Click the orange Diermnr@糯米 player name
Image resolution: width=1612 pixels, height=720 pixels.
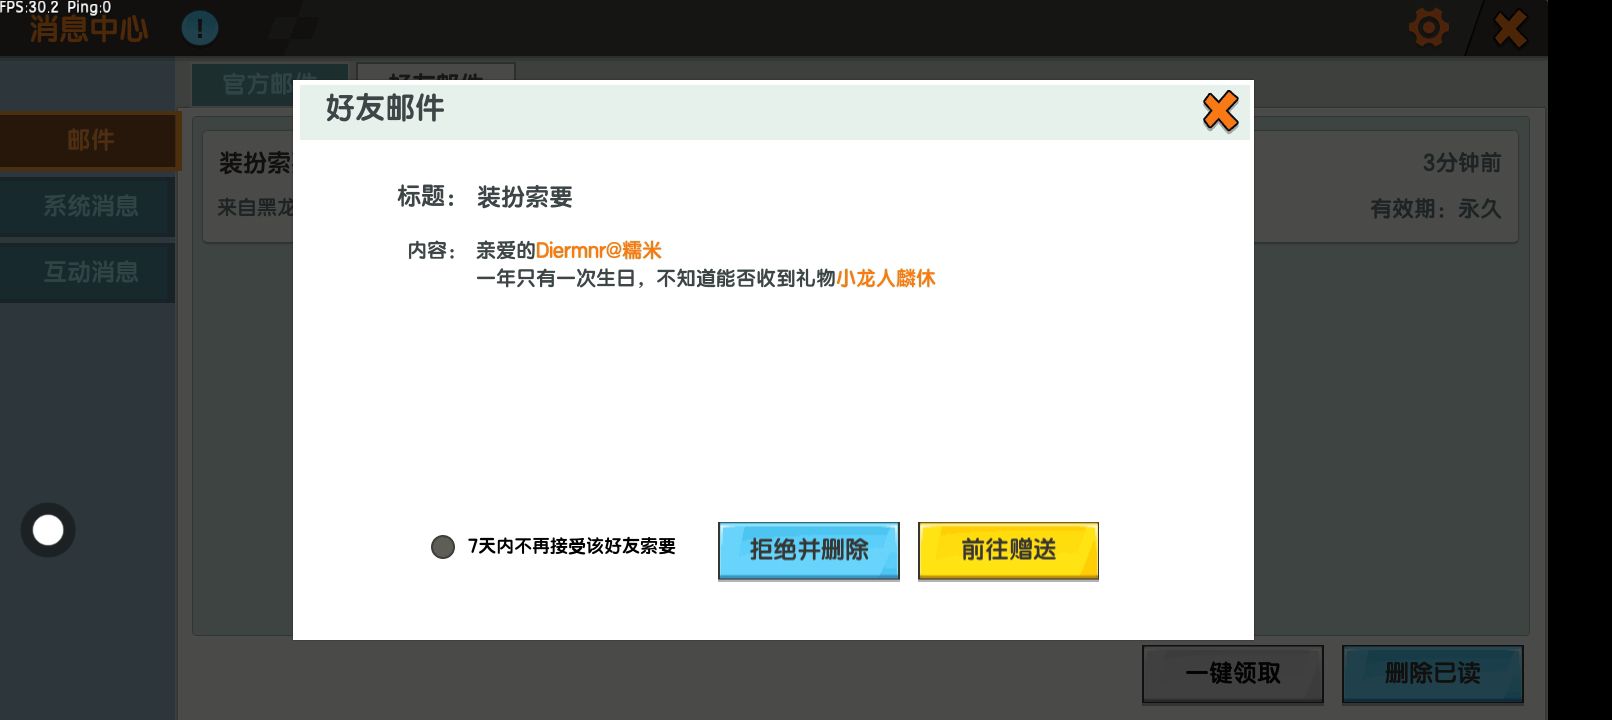598,250
